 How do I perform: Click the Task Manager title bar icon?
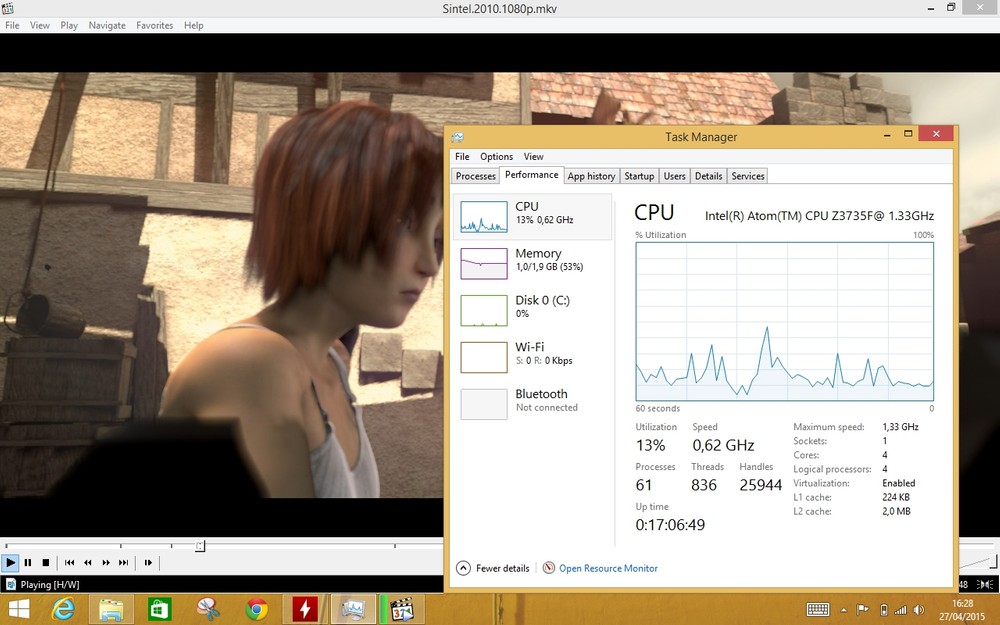click(x=458, y=137)
